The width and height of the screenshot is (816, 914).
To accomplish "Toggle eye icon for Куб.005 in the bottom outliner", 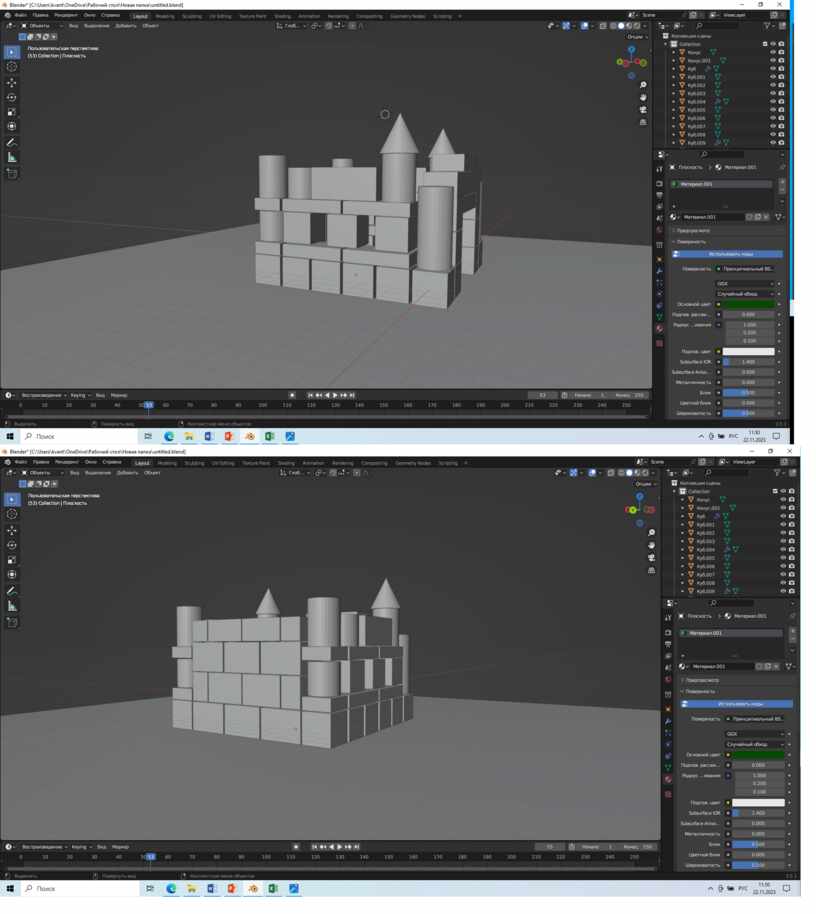I will [782, 558].
